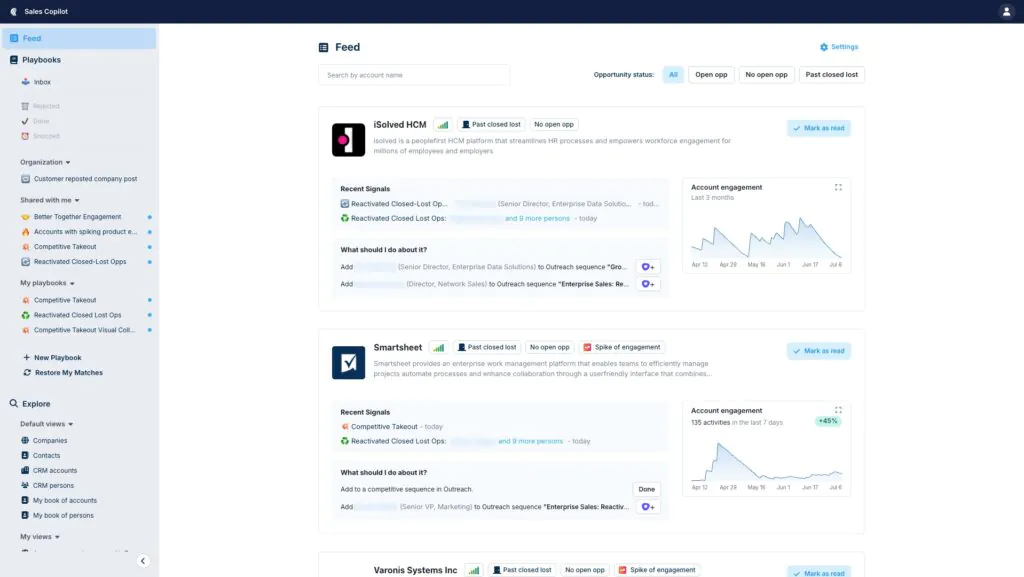This screenshot has width=1024, height=577.
Task: Mark iSolved HCM as read
Action: (819, 128)
